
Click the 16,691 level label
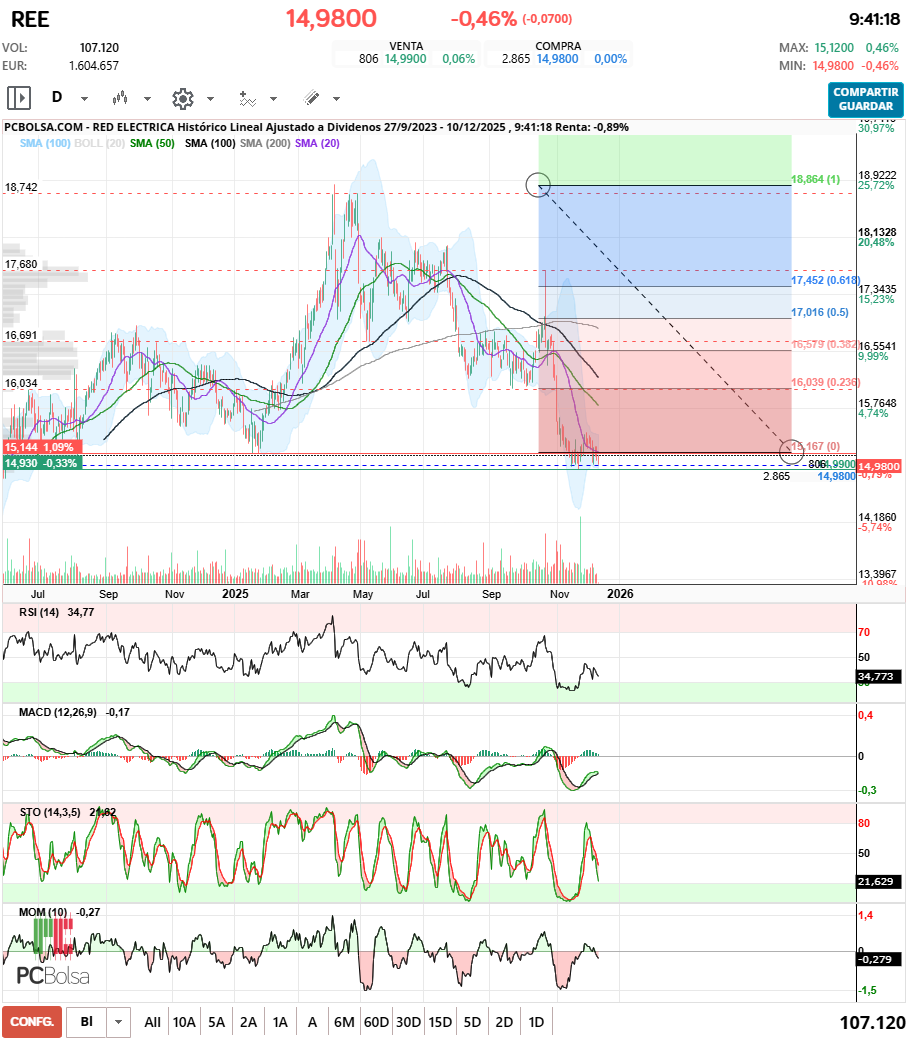pos(21,335)
